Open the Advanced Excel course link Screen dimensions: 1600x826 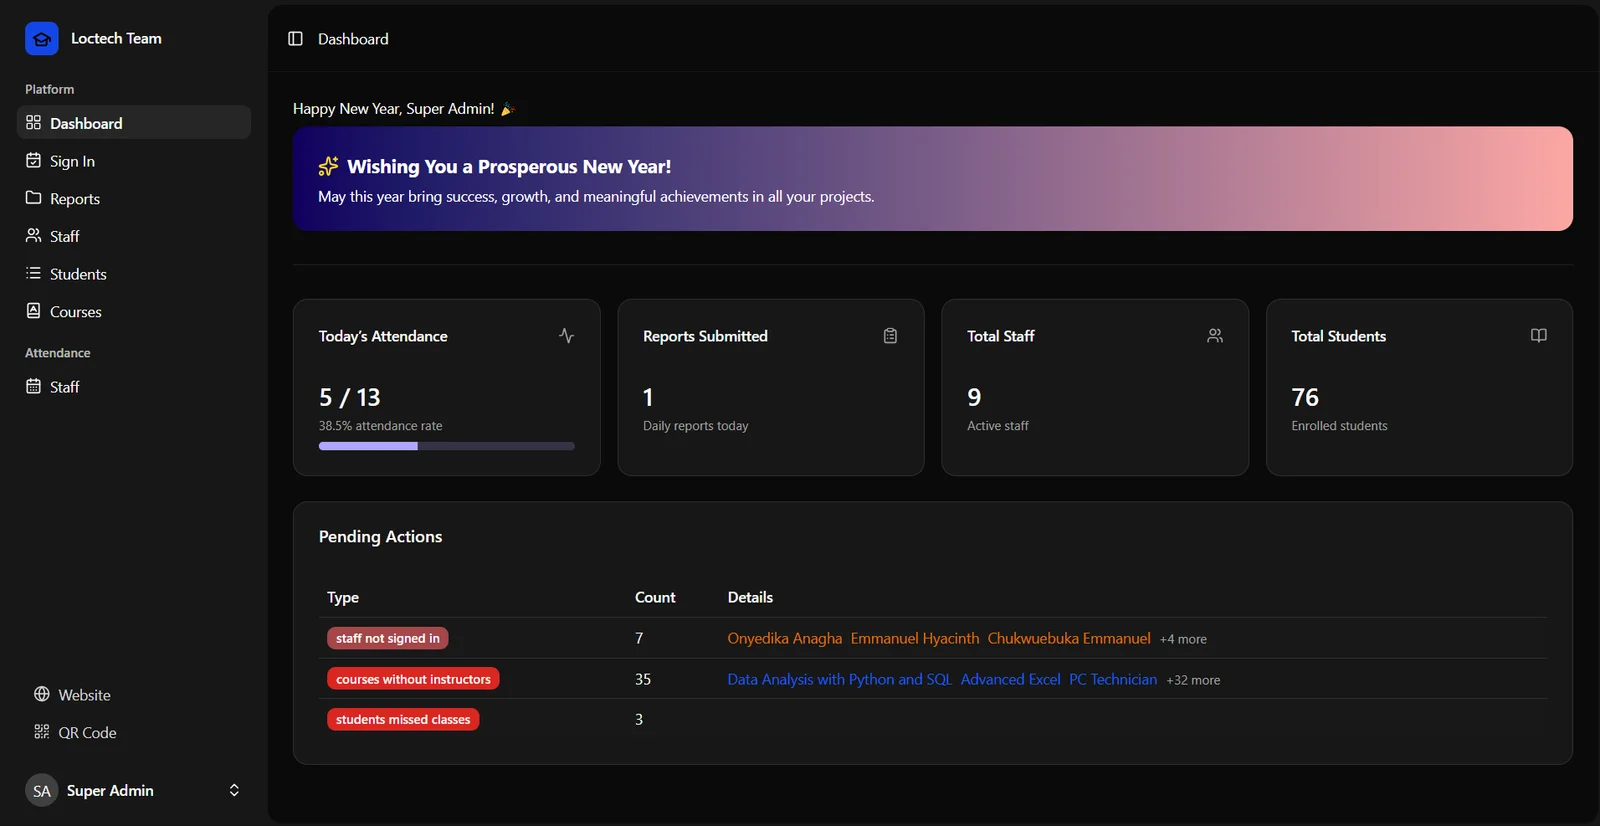[x=1010, y=679]
